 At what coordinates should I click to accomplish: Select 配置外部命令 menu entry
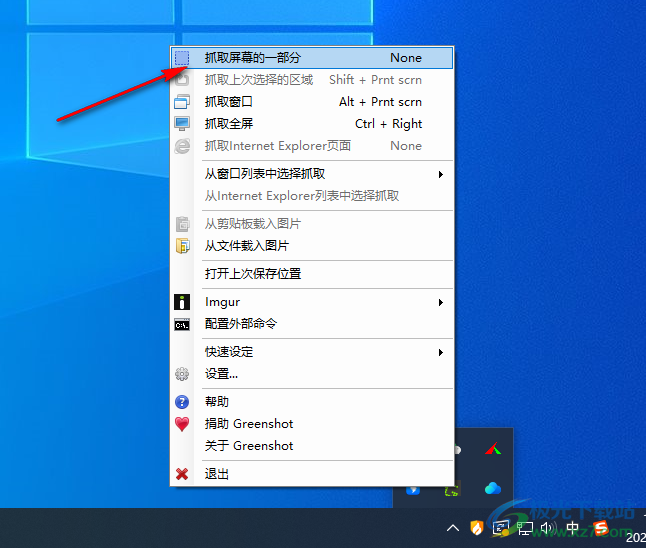[312, 324]
